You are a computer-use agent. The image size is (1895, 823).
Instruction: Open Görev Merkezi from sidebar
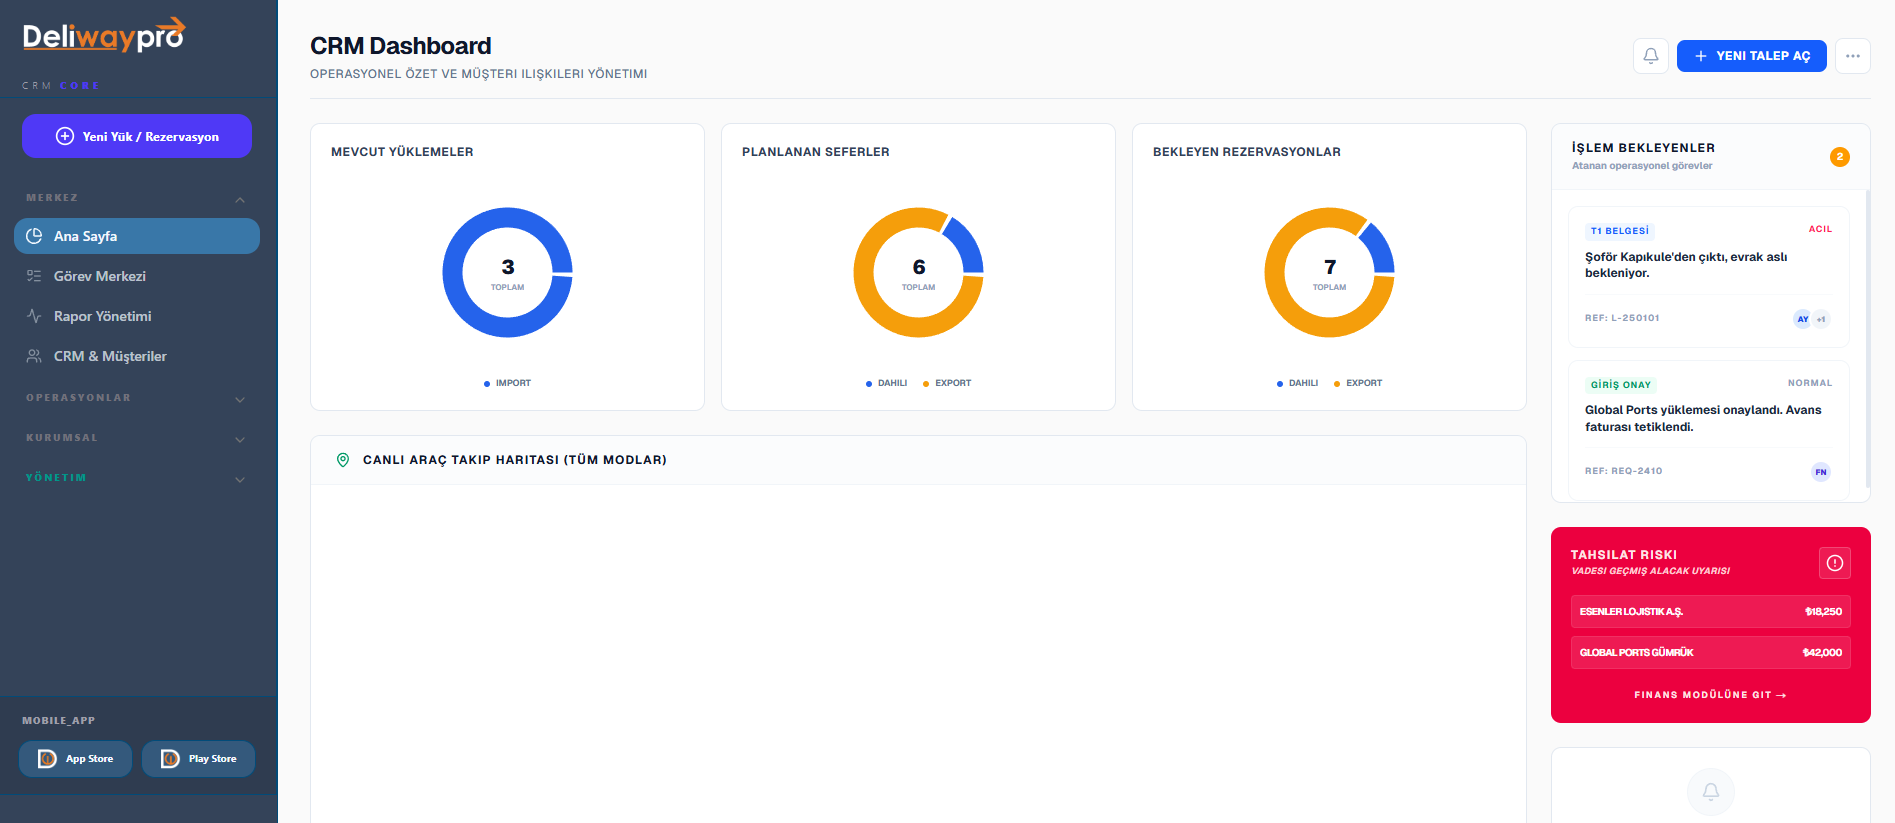[137, 276]
